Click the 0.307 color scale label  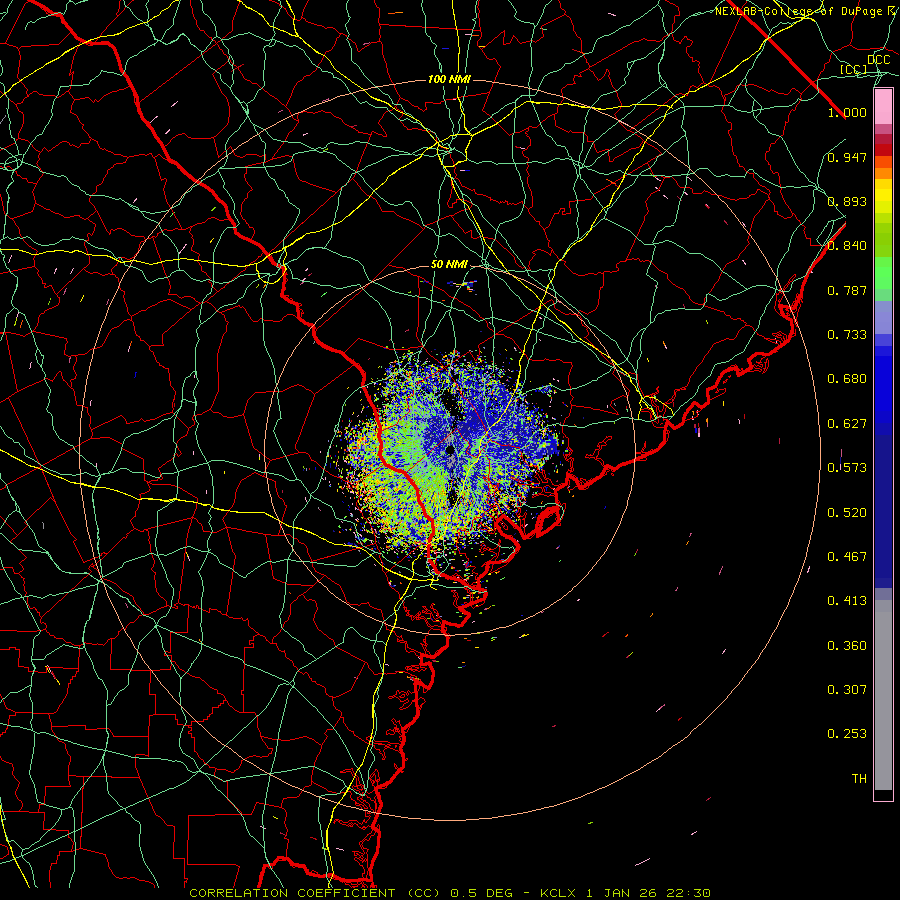tap(847, 690)
